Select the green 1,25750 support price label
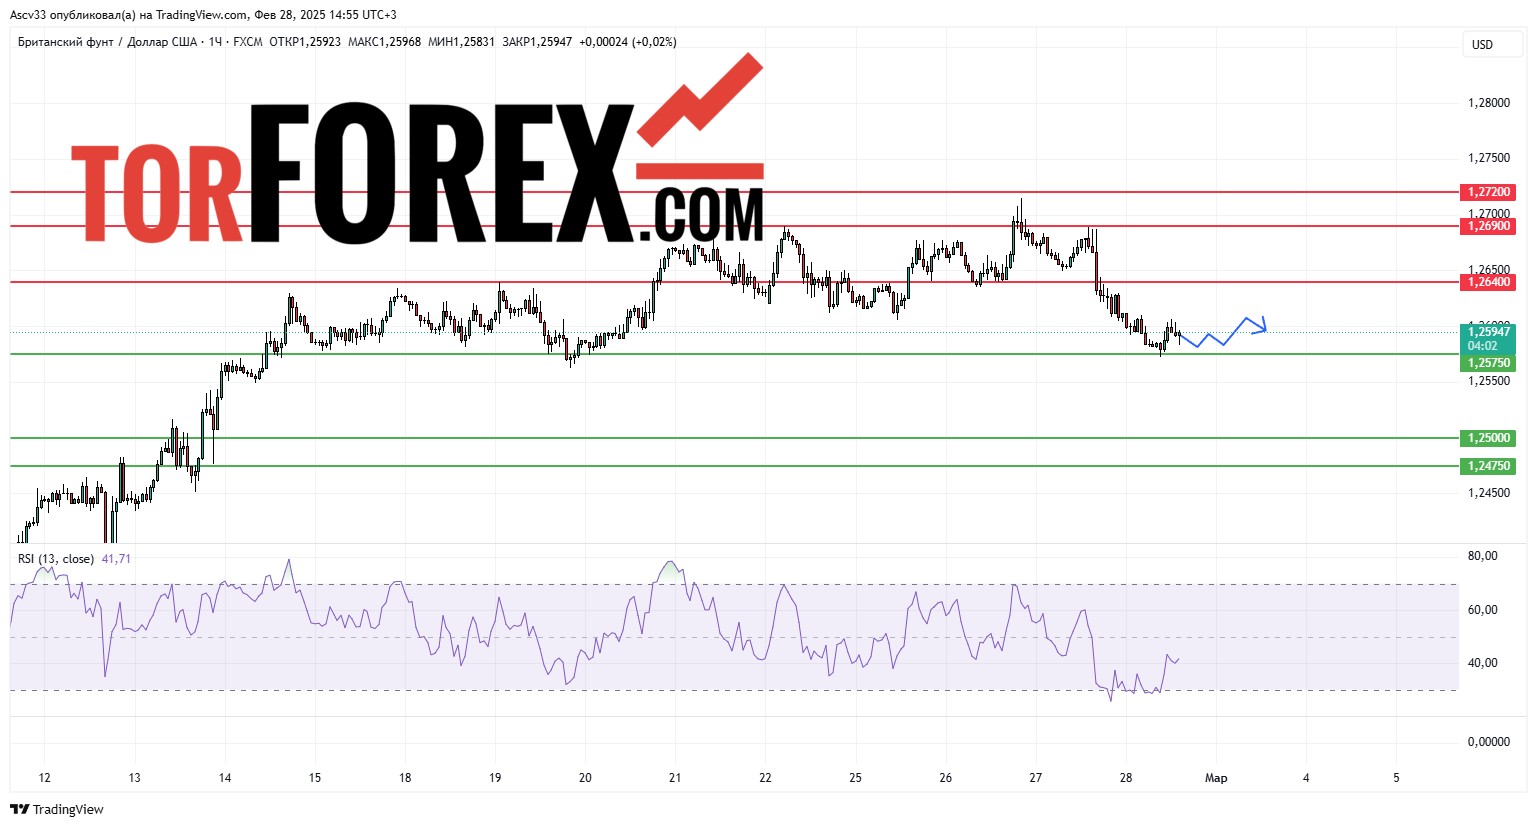 [x=1488, y=363]
